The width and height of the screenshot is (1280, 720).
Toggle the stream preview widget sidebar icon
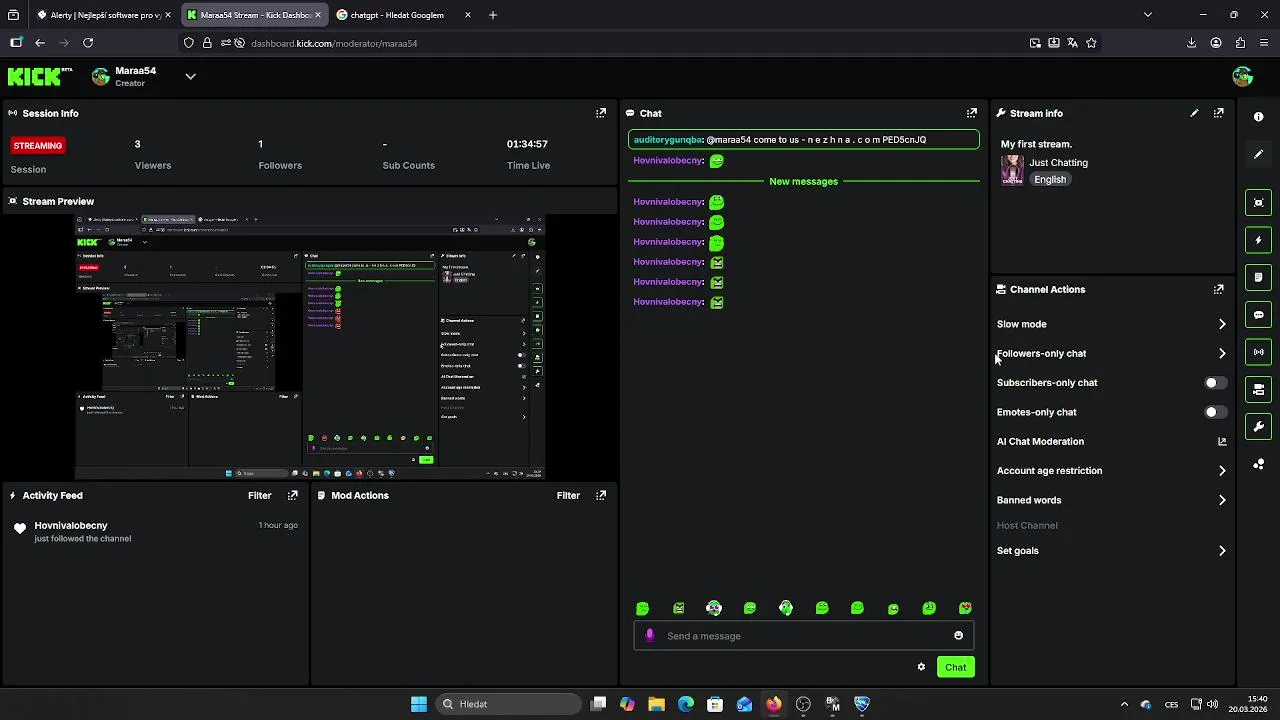pyautogui.click(x=1258, y=203)
